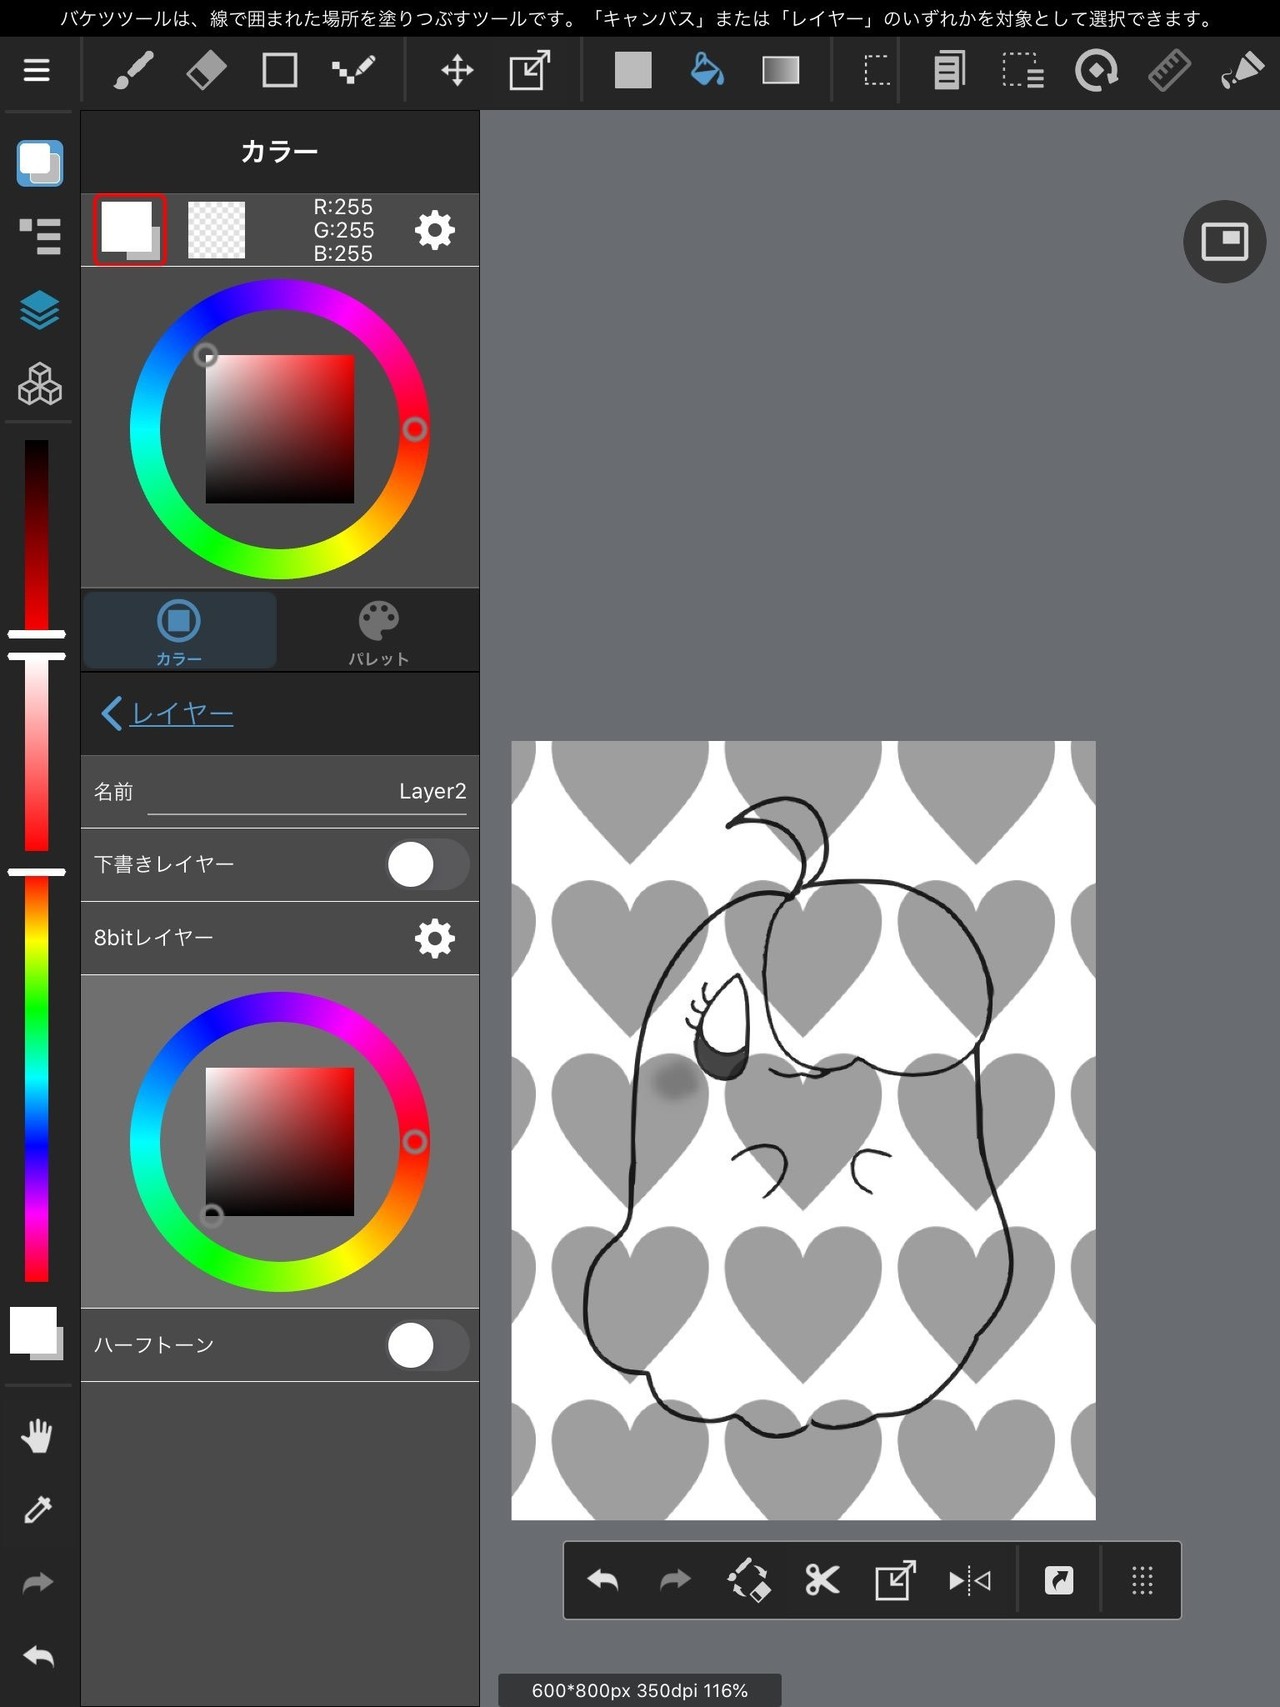Click the layer name field Layer2
Viewport: 1280px width, 1707px height.
307,792
